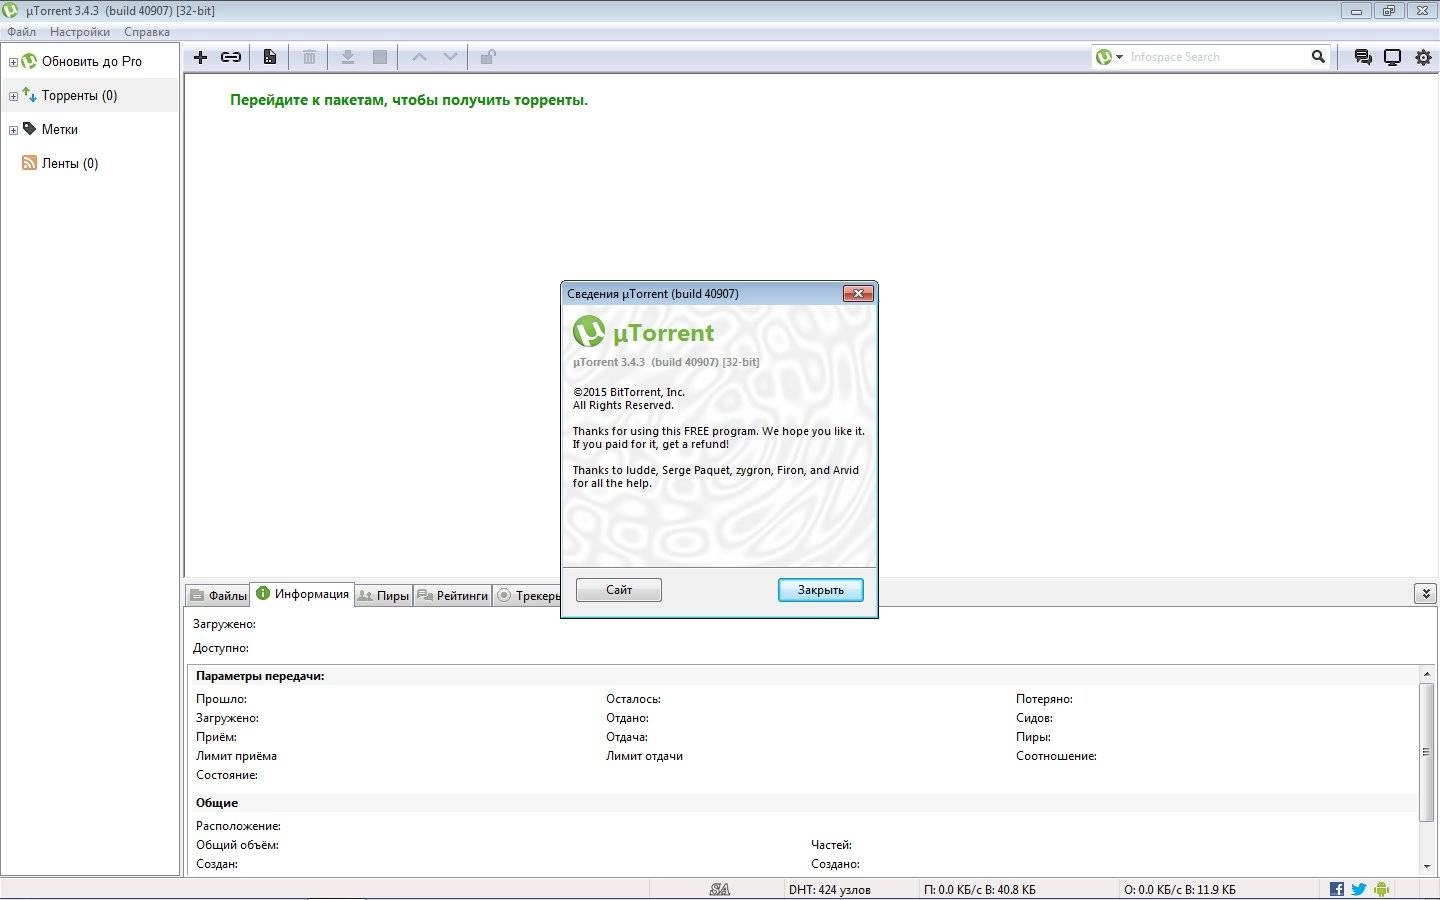Click the Расположение: label
This screenshot has width=1440, height=900.
pyautogui.click(x=238, y=826)
